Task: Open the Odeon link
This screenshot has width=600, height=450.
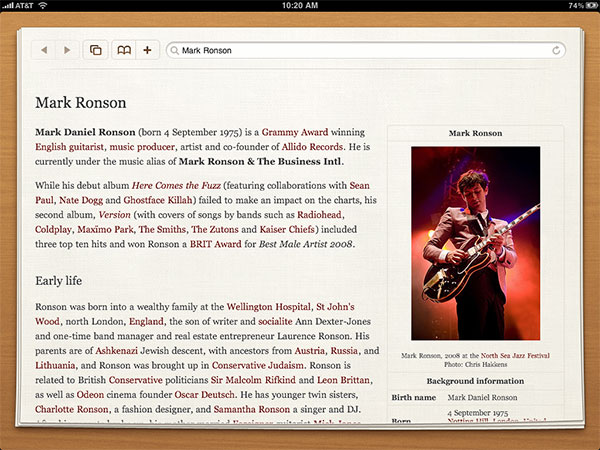Action: [90, 395]
